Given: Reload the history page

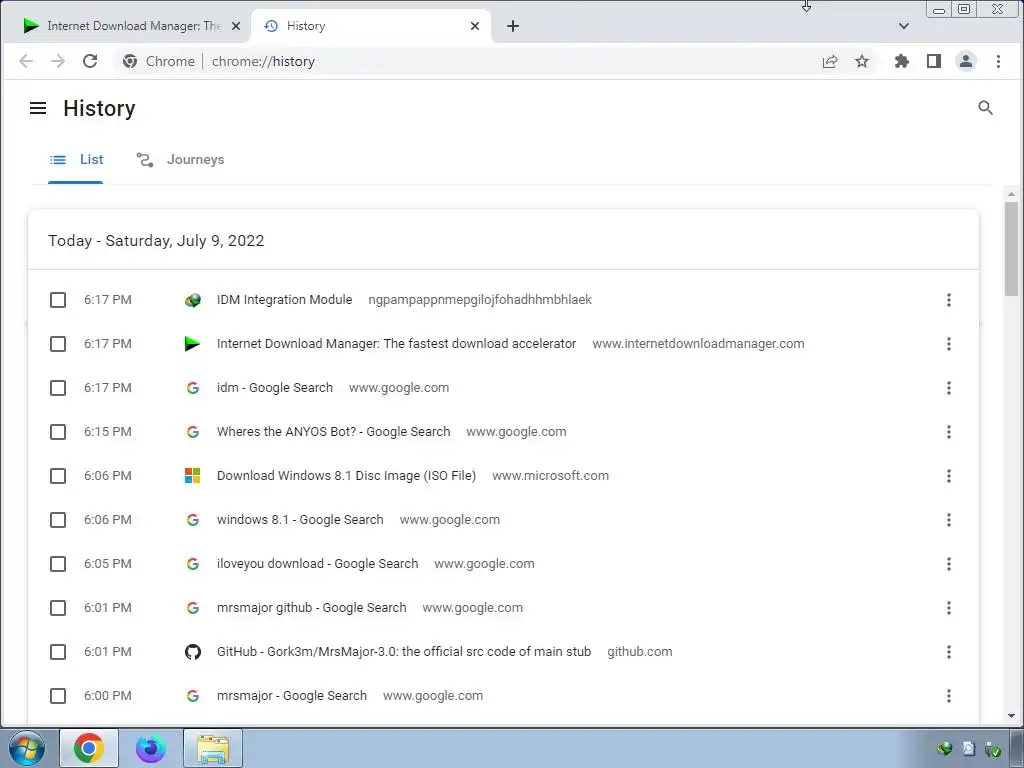Looking at the screenshot, I should (90, 61).
